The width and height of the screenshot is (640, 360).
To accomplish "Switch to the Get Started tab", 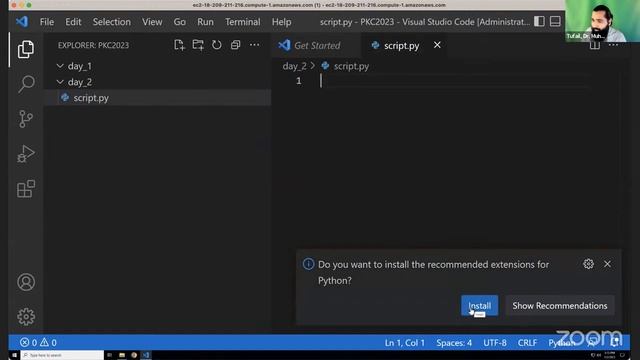I will [316, 45].
